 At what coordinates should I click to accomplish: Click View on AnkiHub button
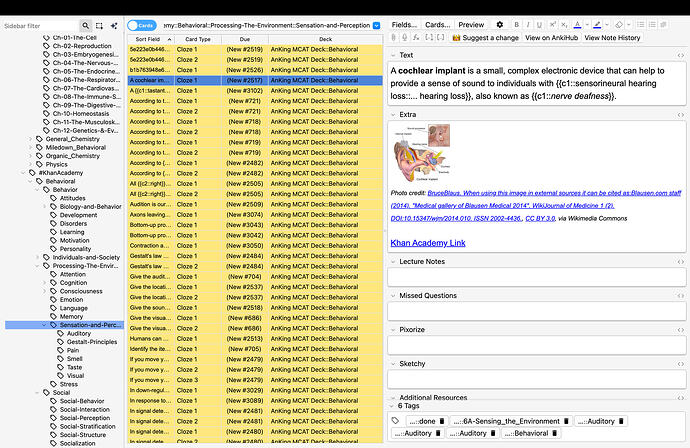tap(551, 38)
